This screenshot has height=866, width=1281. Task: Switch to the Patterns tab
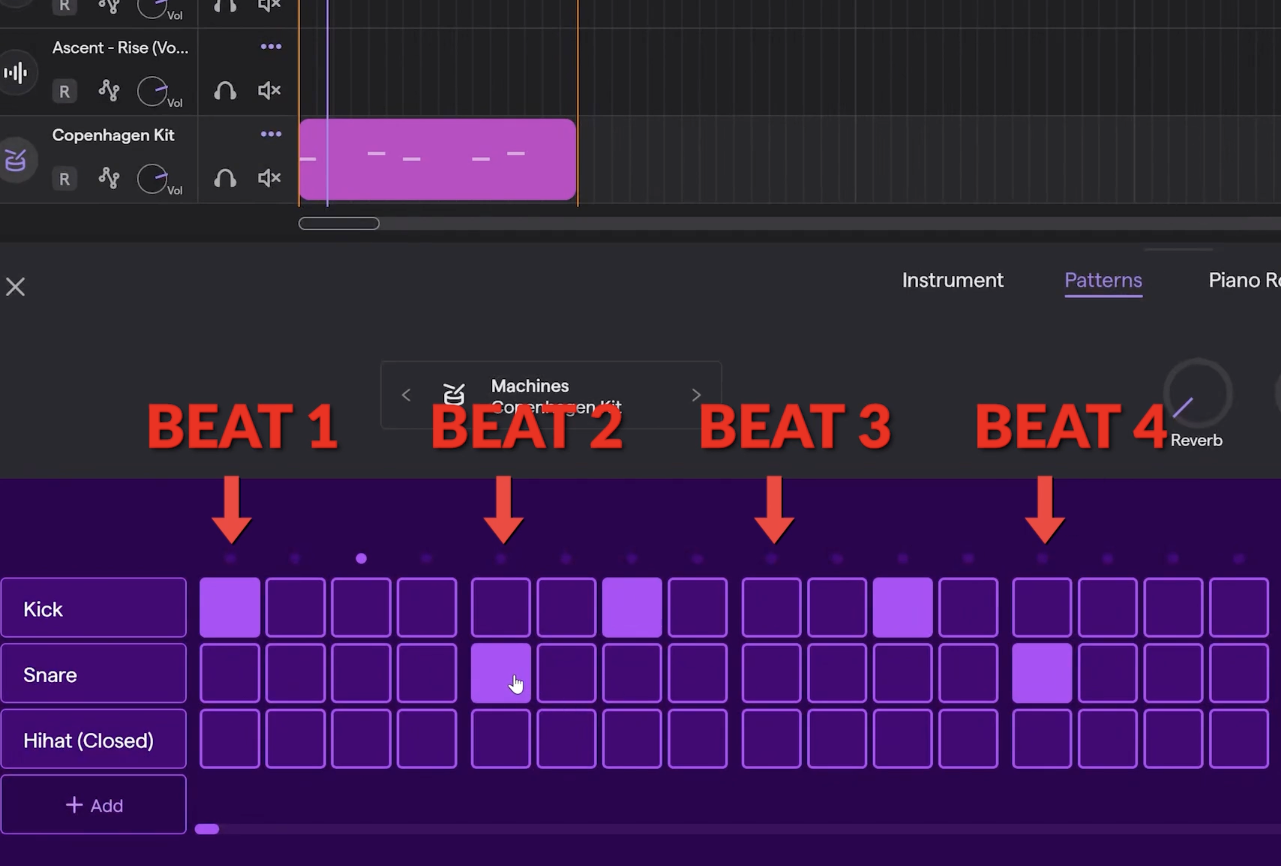(1103, 280)
